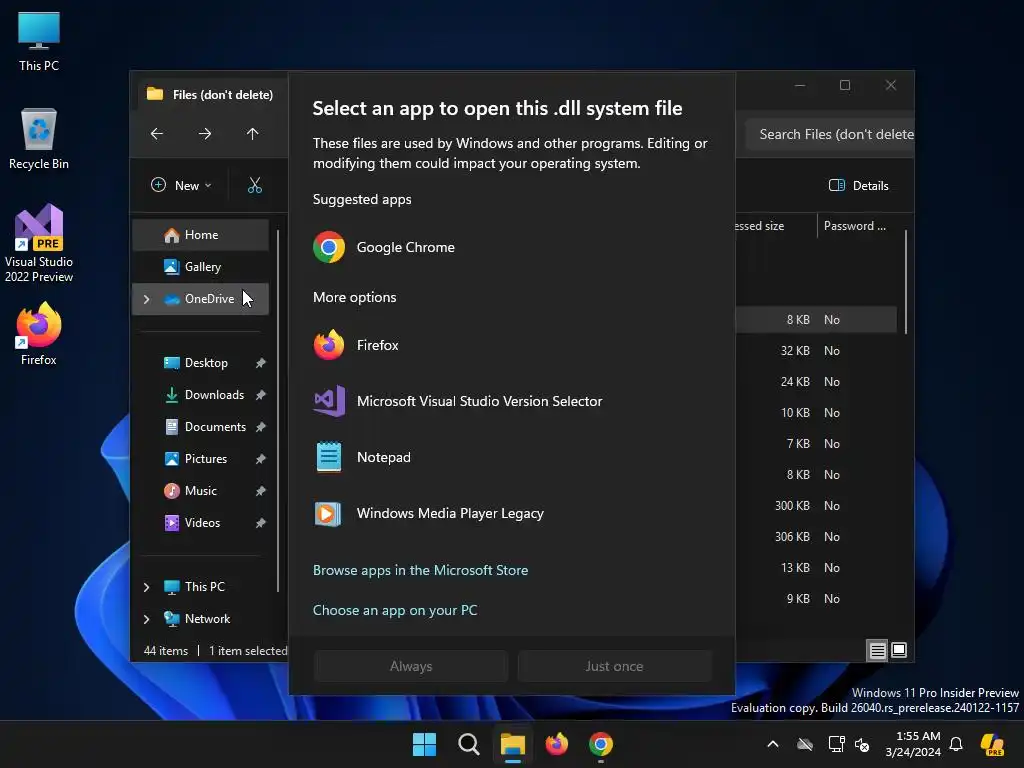
Task: Click the pin icon beside Videos
Action: [261, 523]
